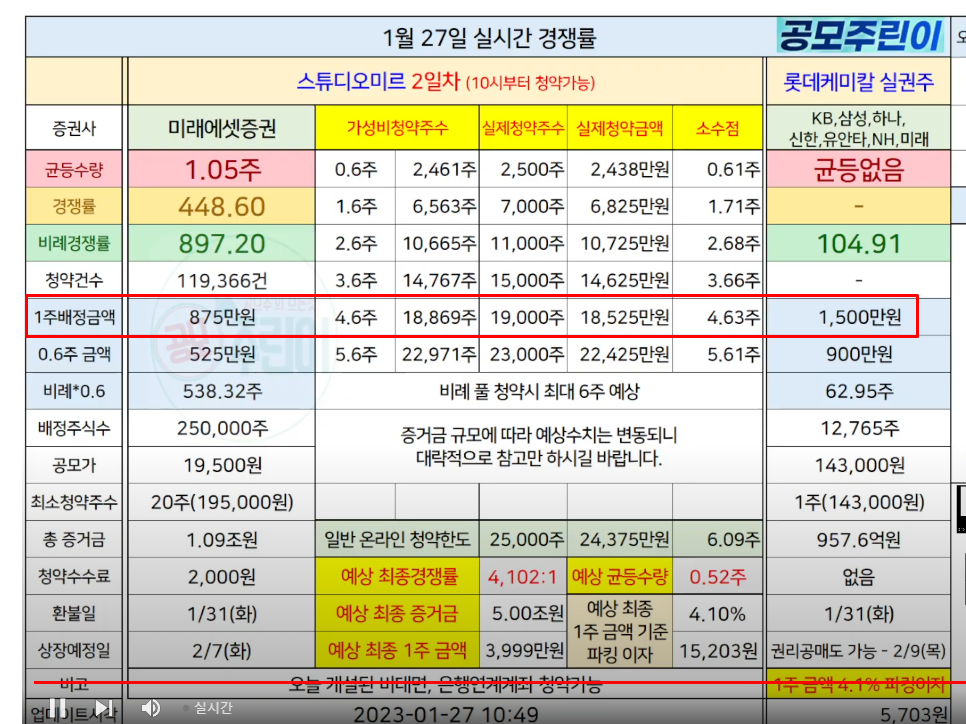Screen dimensions: 966x724
Task: Select the 공모가 value '19,500원'
Action: (222, 465)
